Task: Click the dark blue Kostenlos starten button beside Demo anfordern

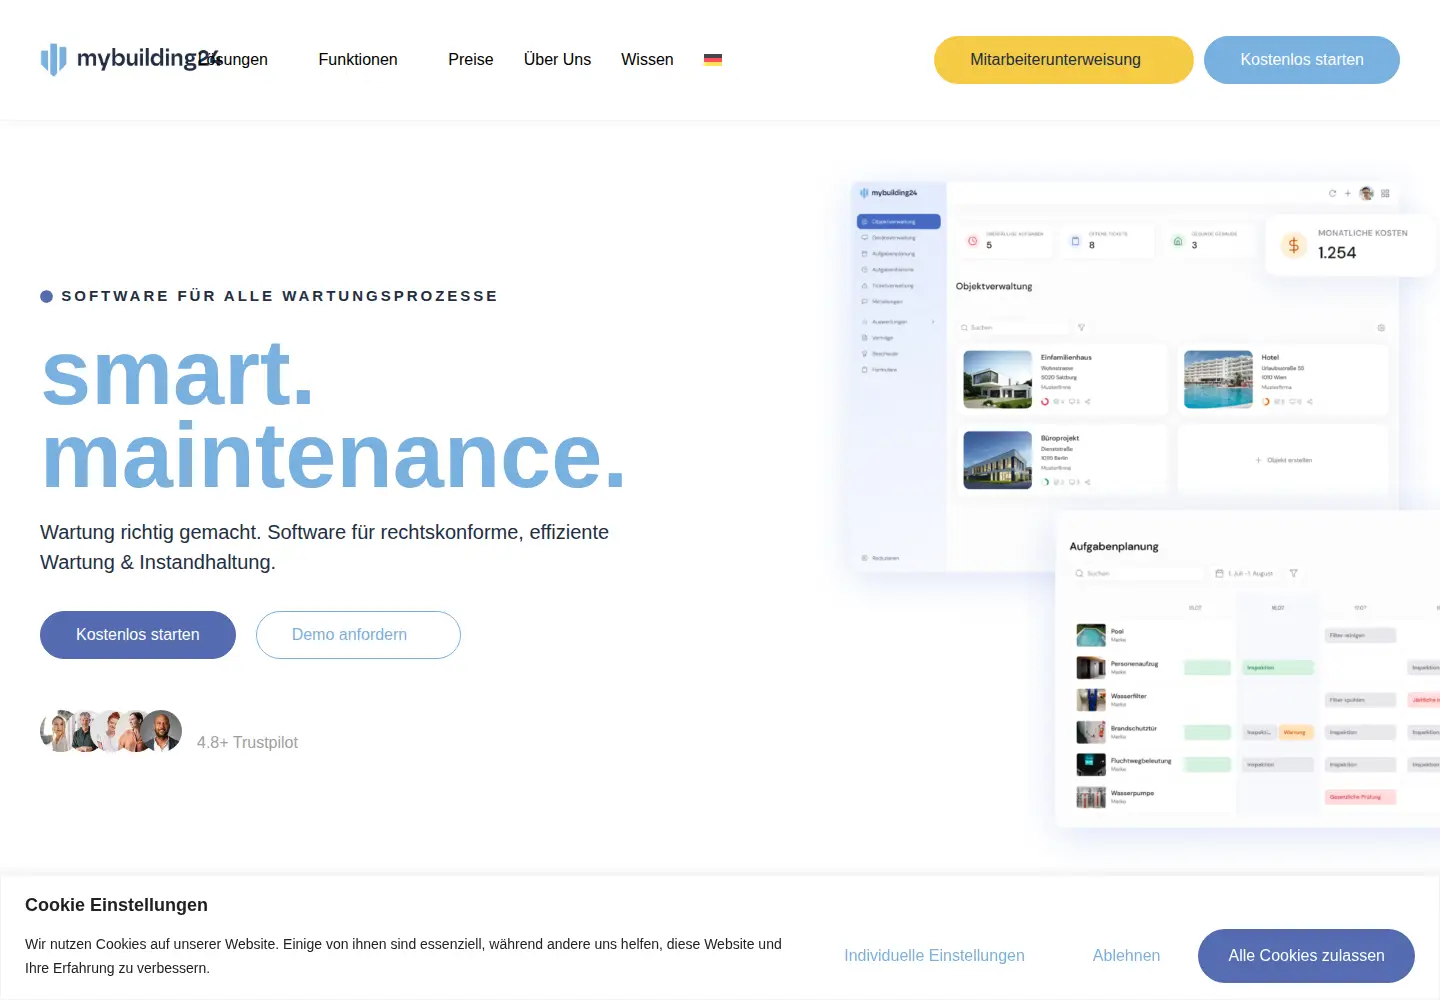Action: [x=138, y=635]
